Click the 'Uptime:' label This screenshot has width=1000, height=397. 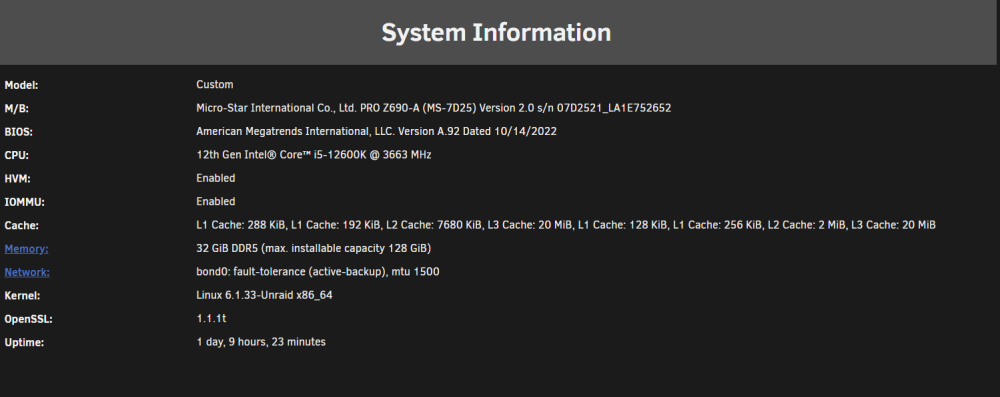(x=24, y=343)
